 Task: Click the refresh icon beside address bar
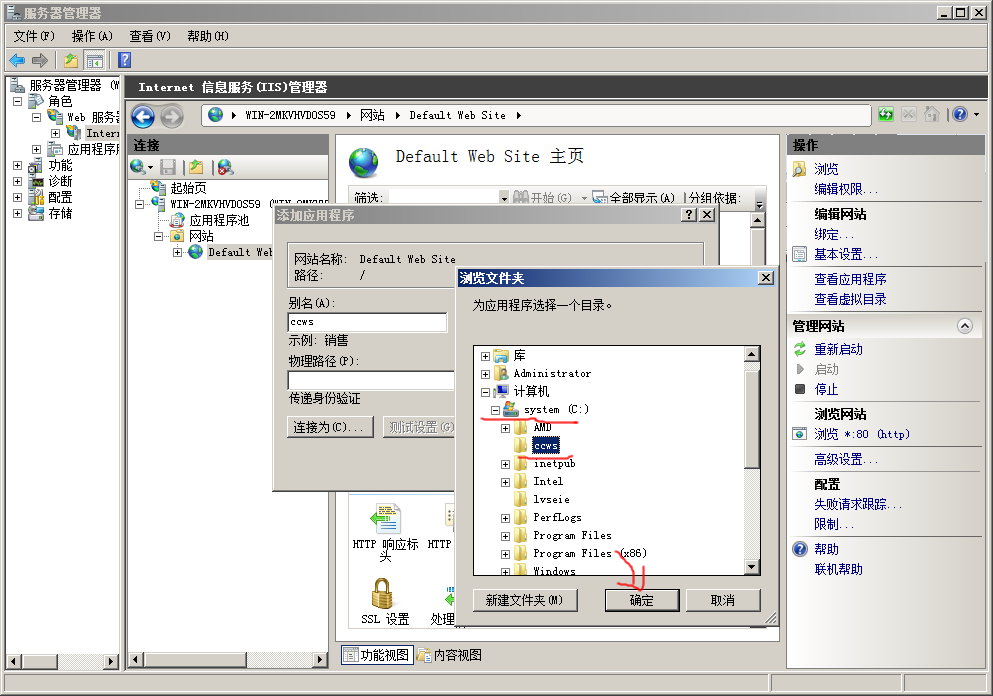coord(886,115)
